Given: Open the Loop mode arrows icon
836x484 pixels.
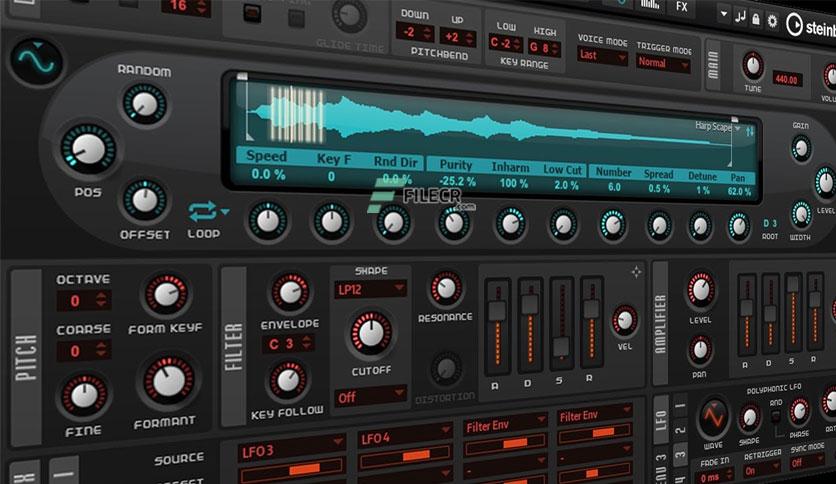Looking at the screenshot, I should pyautogui.click(x=203, y=212).
